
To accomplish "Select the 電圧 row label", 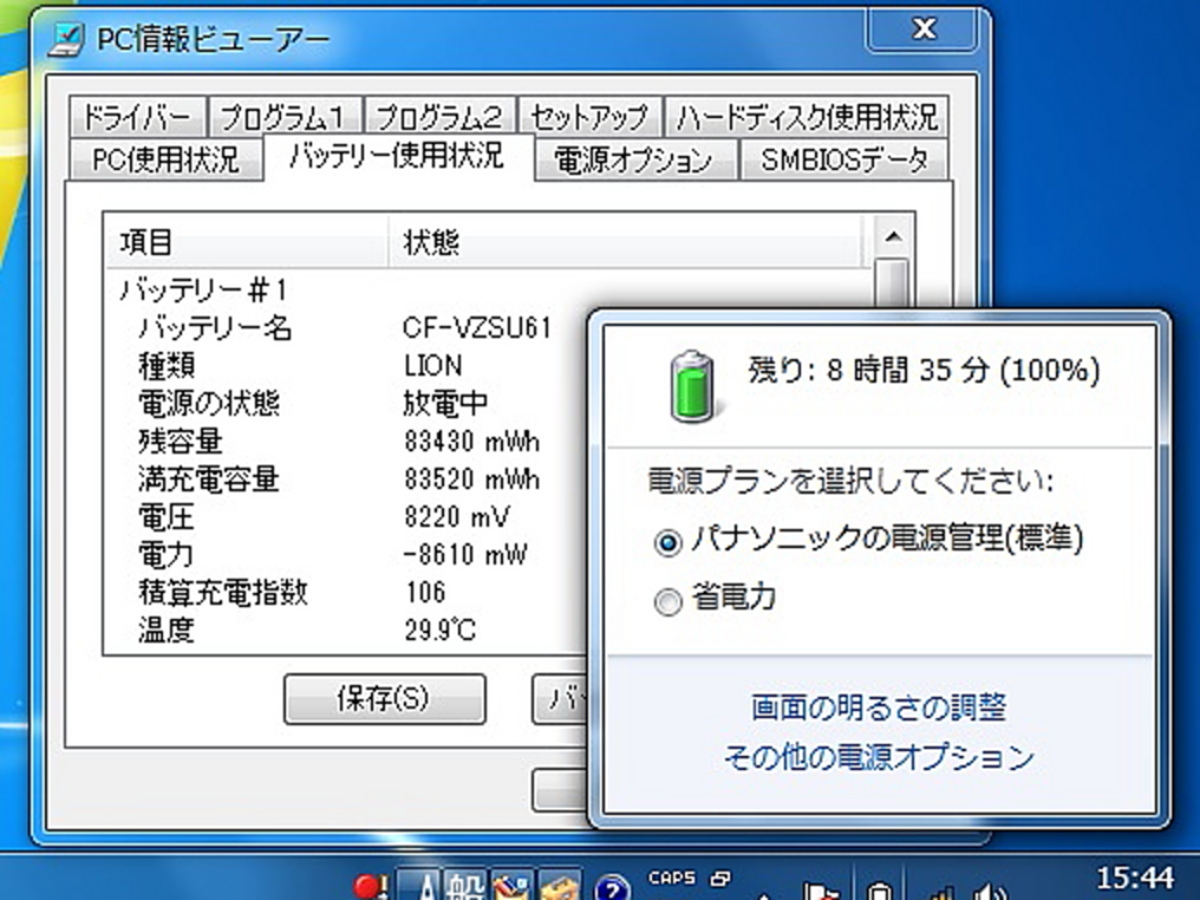I will [x=165, y=517].
